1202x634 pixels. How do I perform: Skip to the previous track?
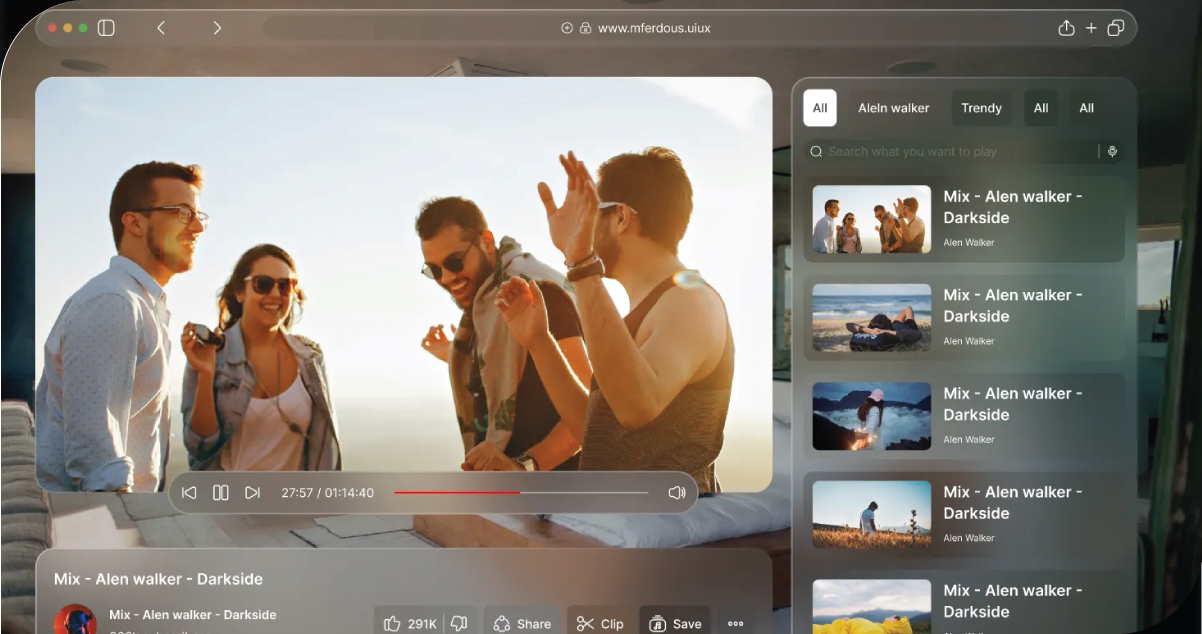click(x=189, y=493)
